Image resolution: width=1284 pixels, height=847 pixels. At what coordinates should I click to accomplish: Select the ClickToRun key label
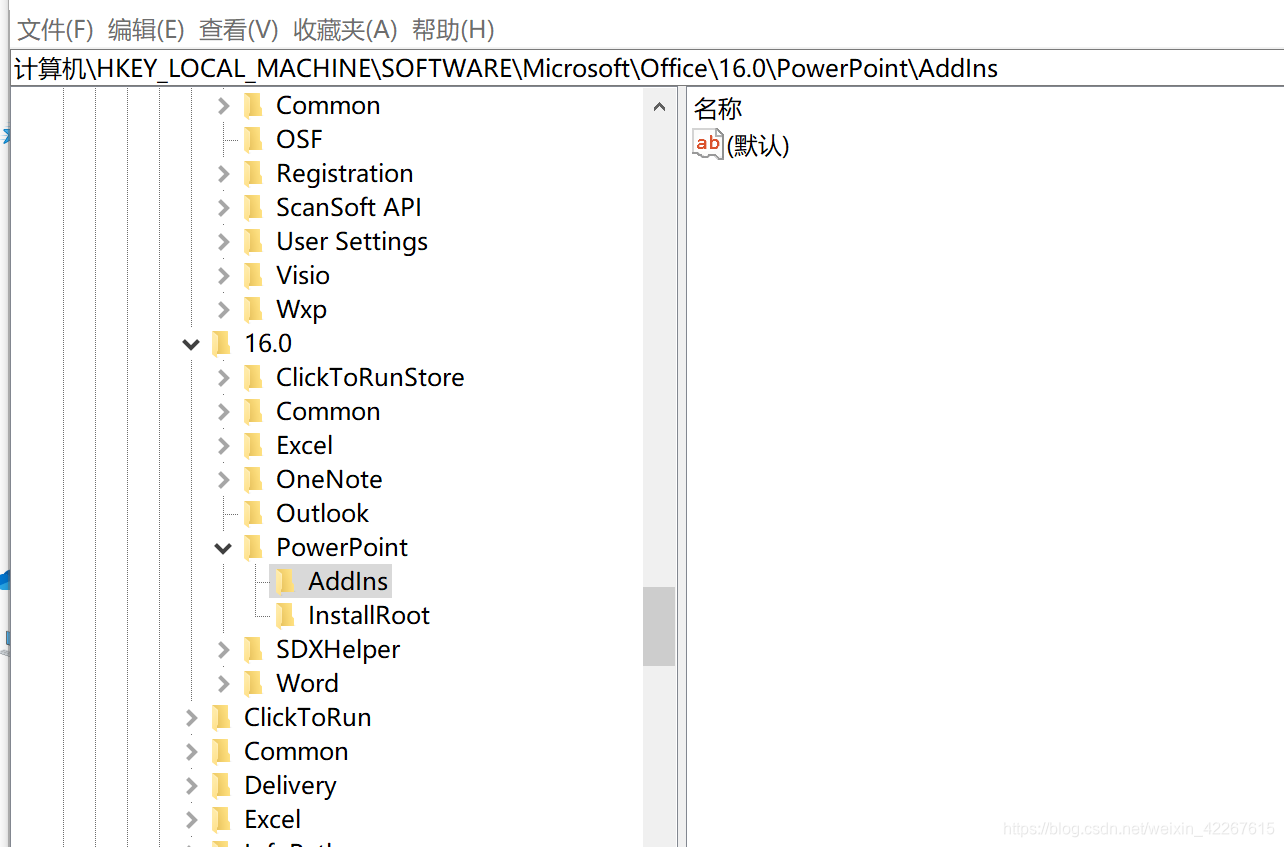coord(307,717)
